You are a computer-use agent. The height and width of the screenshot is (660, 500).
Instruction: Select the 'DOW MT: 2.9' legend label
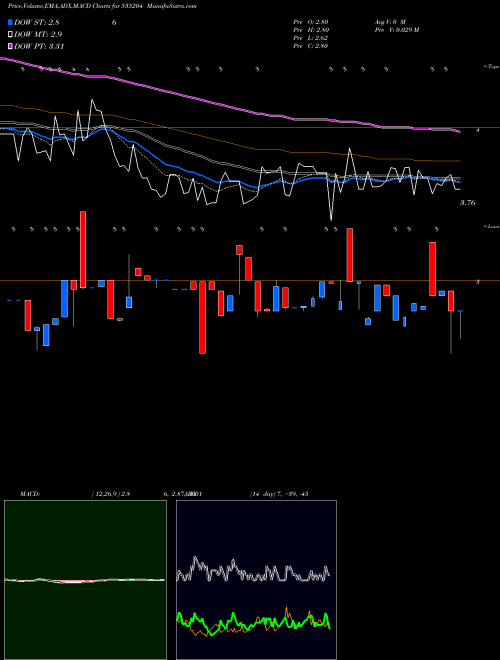(x=37, y=35)
